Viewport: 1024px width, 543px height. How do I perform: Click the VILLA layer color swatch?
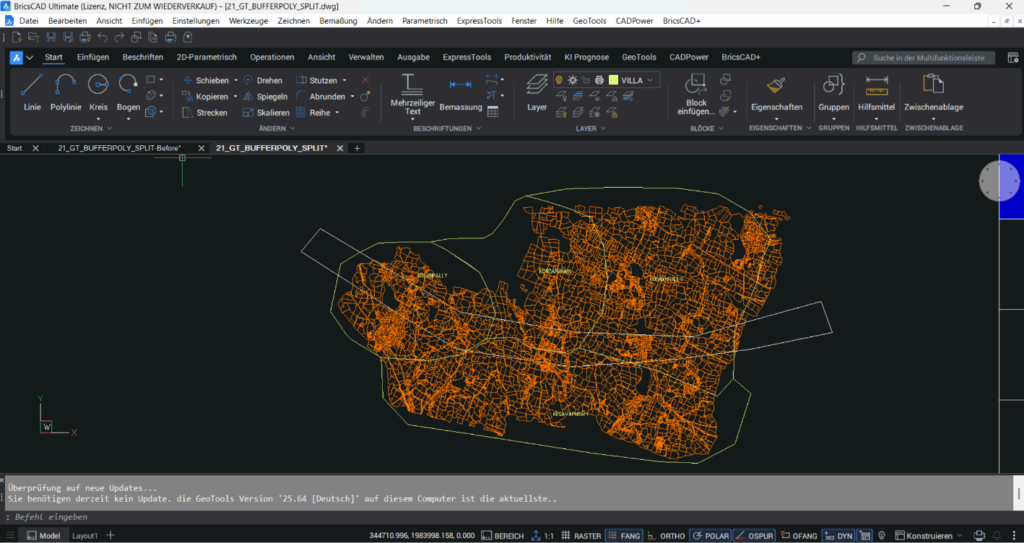tap(613, 80)
